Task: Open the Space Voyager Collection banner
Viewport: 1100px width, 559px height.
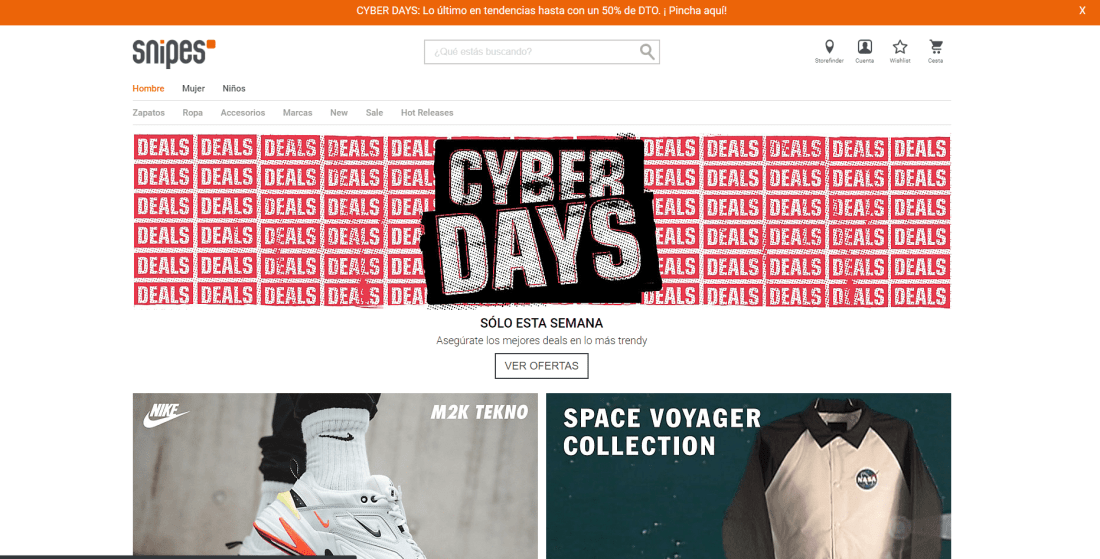Action: (749, 476)
